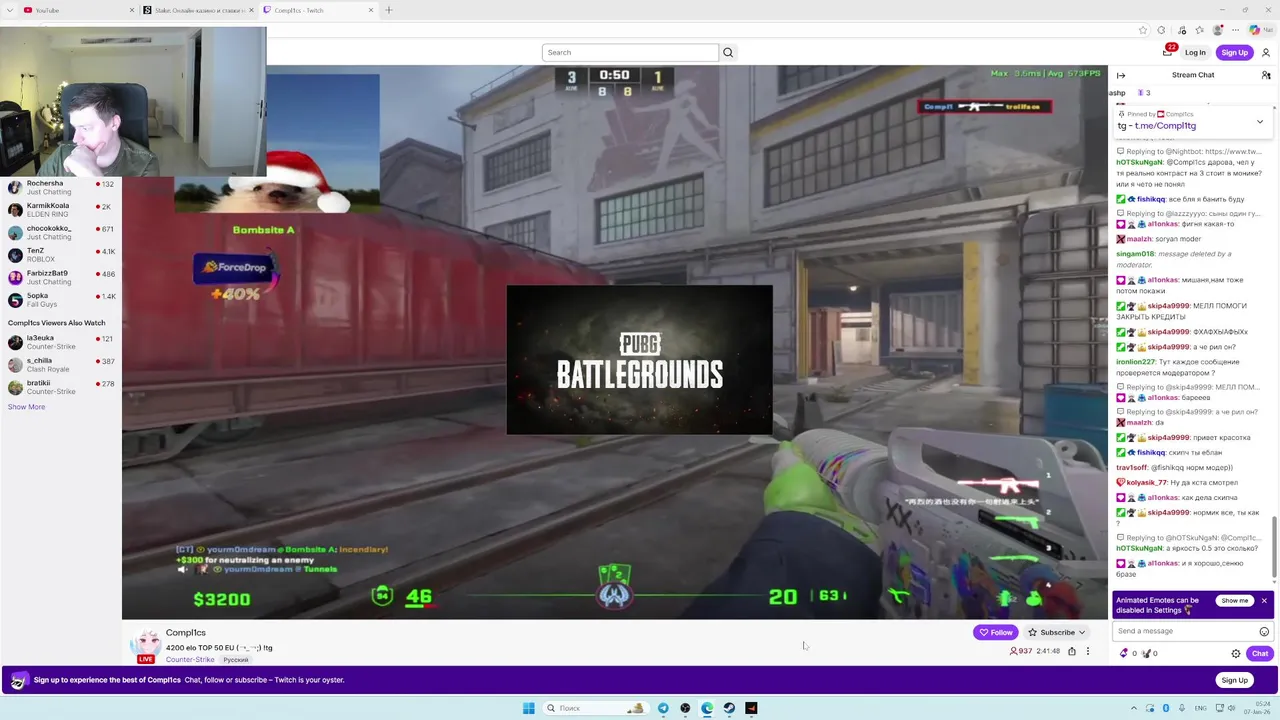Open Rochersha channel in the sidebar
The width and height of the screenshot is (1280, 720).
click(61, 188)
